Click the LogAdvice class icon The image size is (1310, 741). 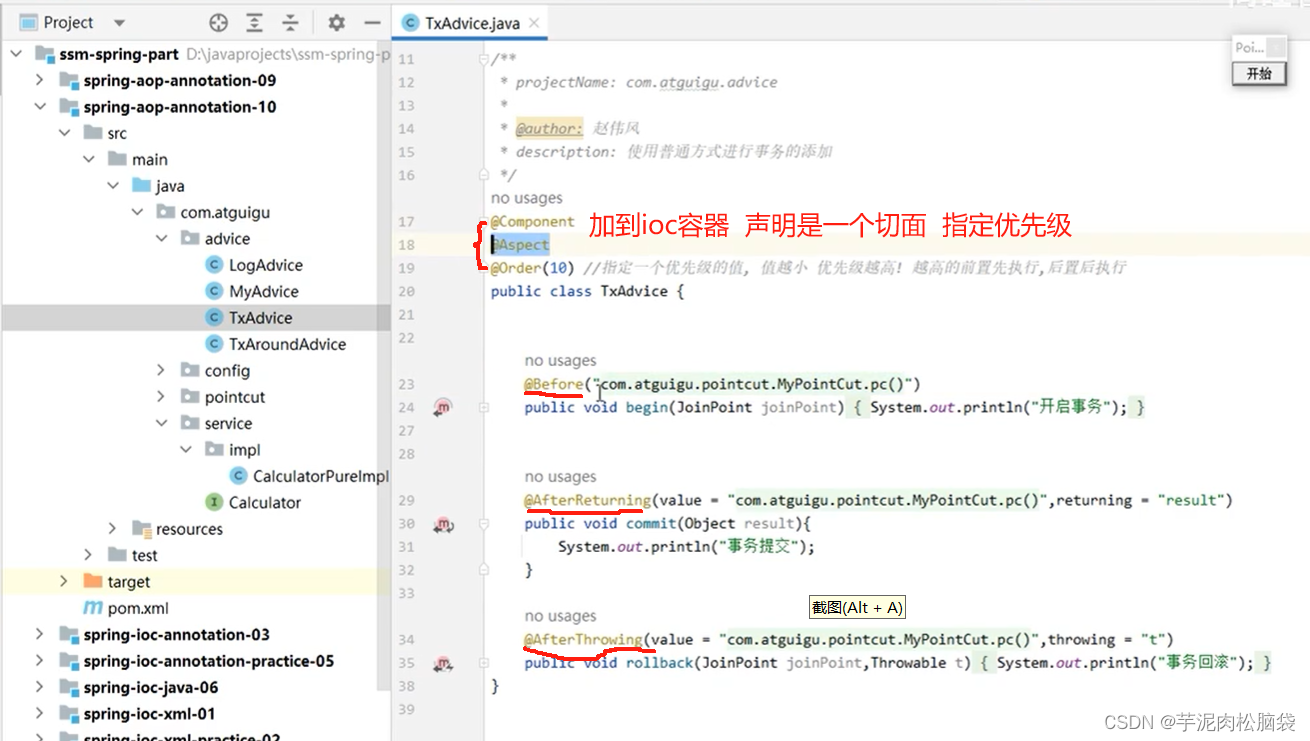tap(213, 265)
